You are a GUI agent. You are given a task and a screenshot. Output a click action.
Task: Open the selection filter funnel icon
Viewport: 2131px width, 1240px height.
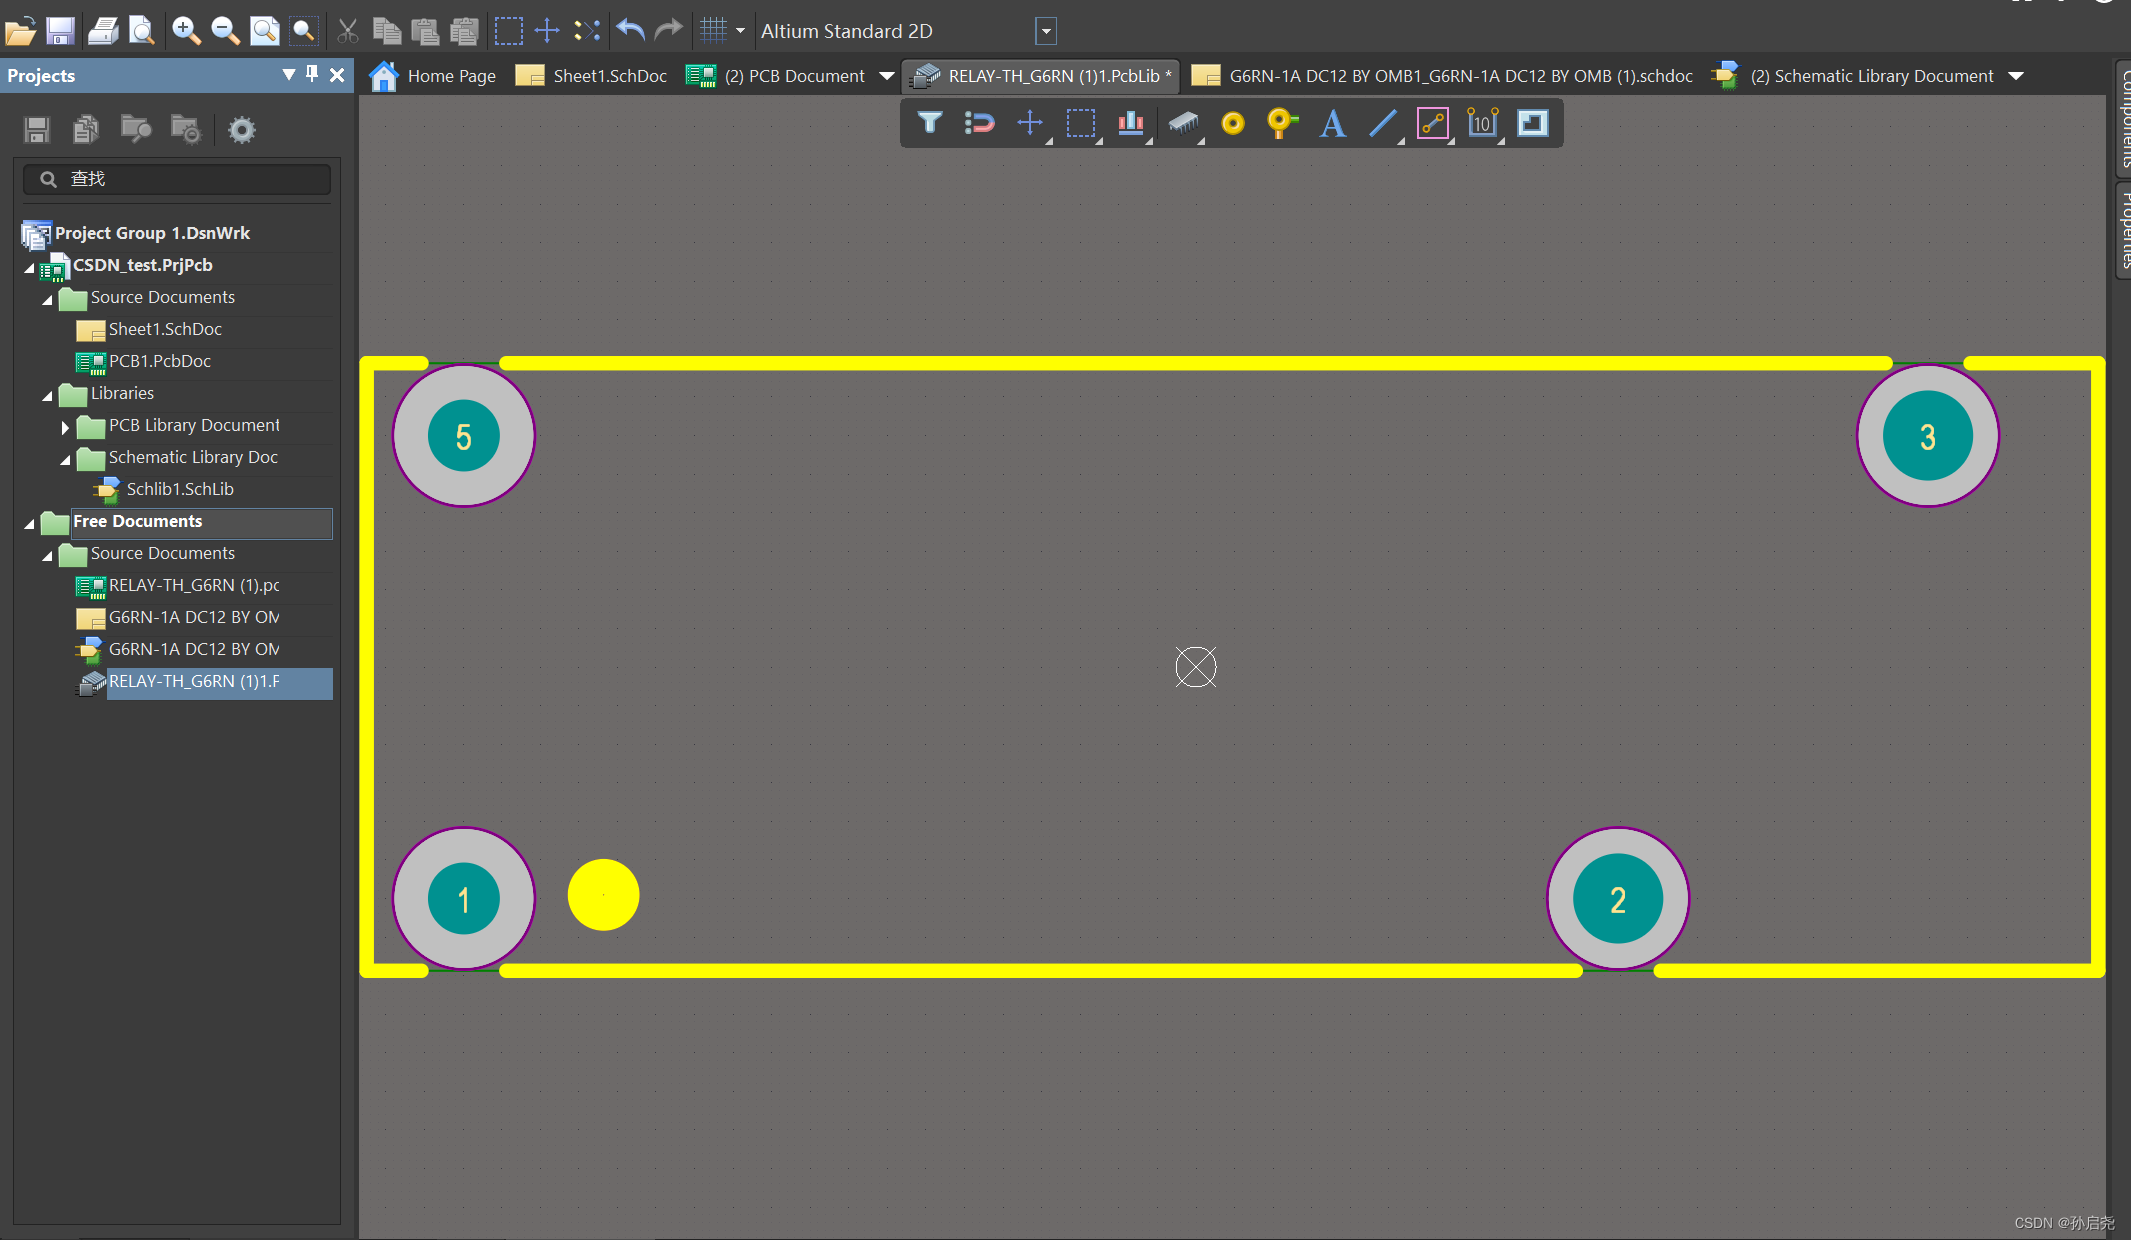(x=930, y=123)
